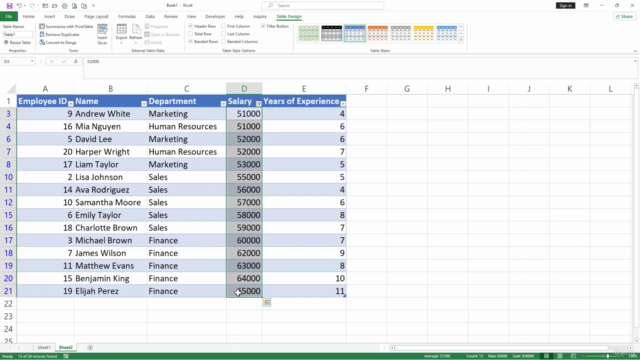Image resolution: width=640 pixels, height=360 pixels.
Task: Enable the Last Column checkbox
Action: click(x=224, y=34)
